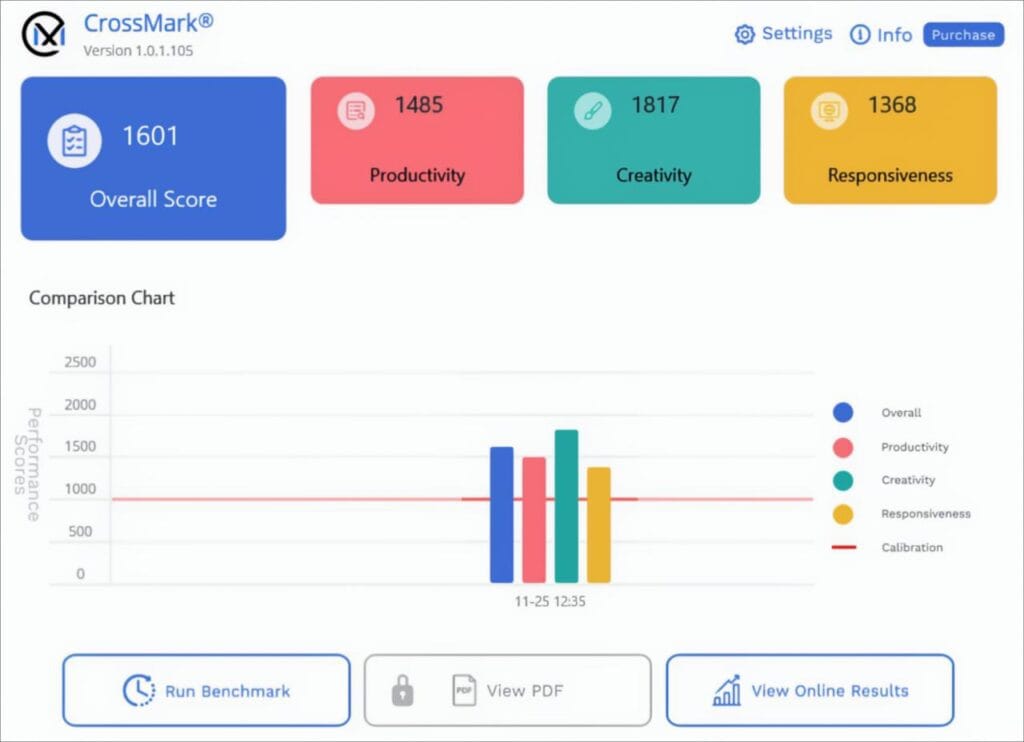Select the green Creativity bar in chart
Screen dimensions: 1024x742
pyautogui.click(x=566, y=506)
